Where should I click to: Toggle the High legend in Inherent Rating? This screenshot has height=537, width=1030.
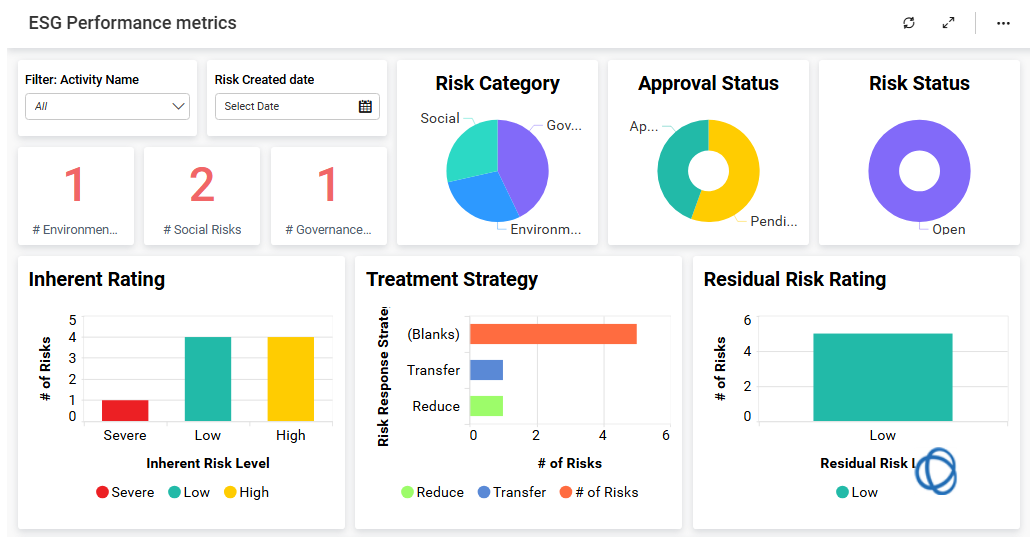point(245,492)
